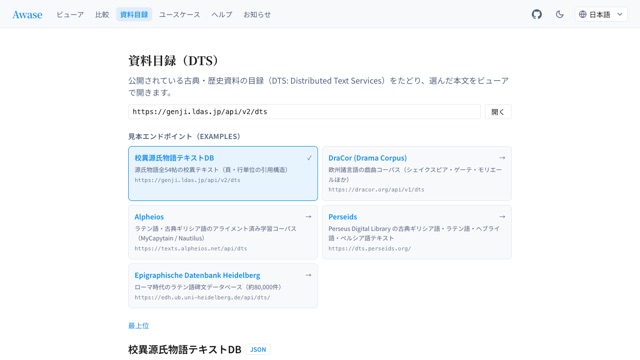Screen dimensions: 640x360
Task: Click the https://dts.perseids.org/ URL text
Action: click(369, 248)
